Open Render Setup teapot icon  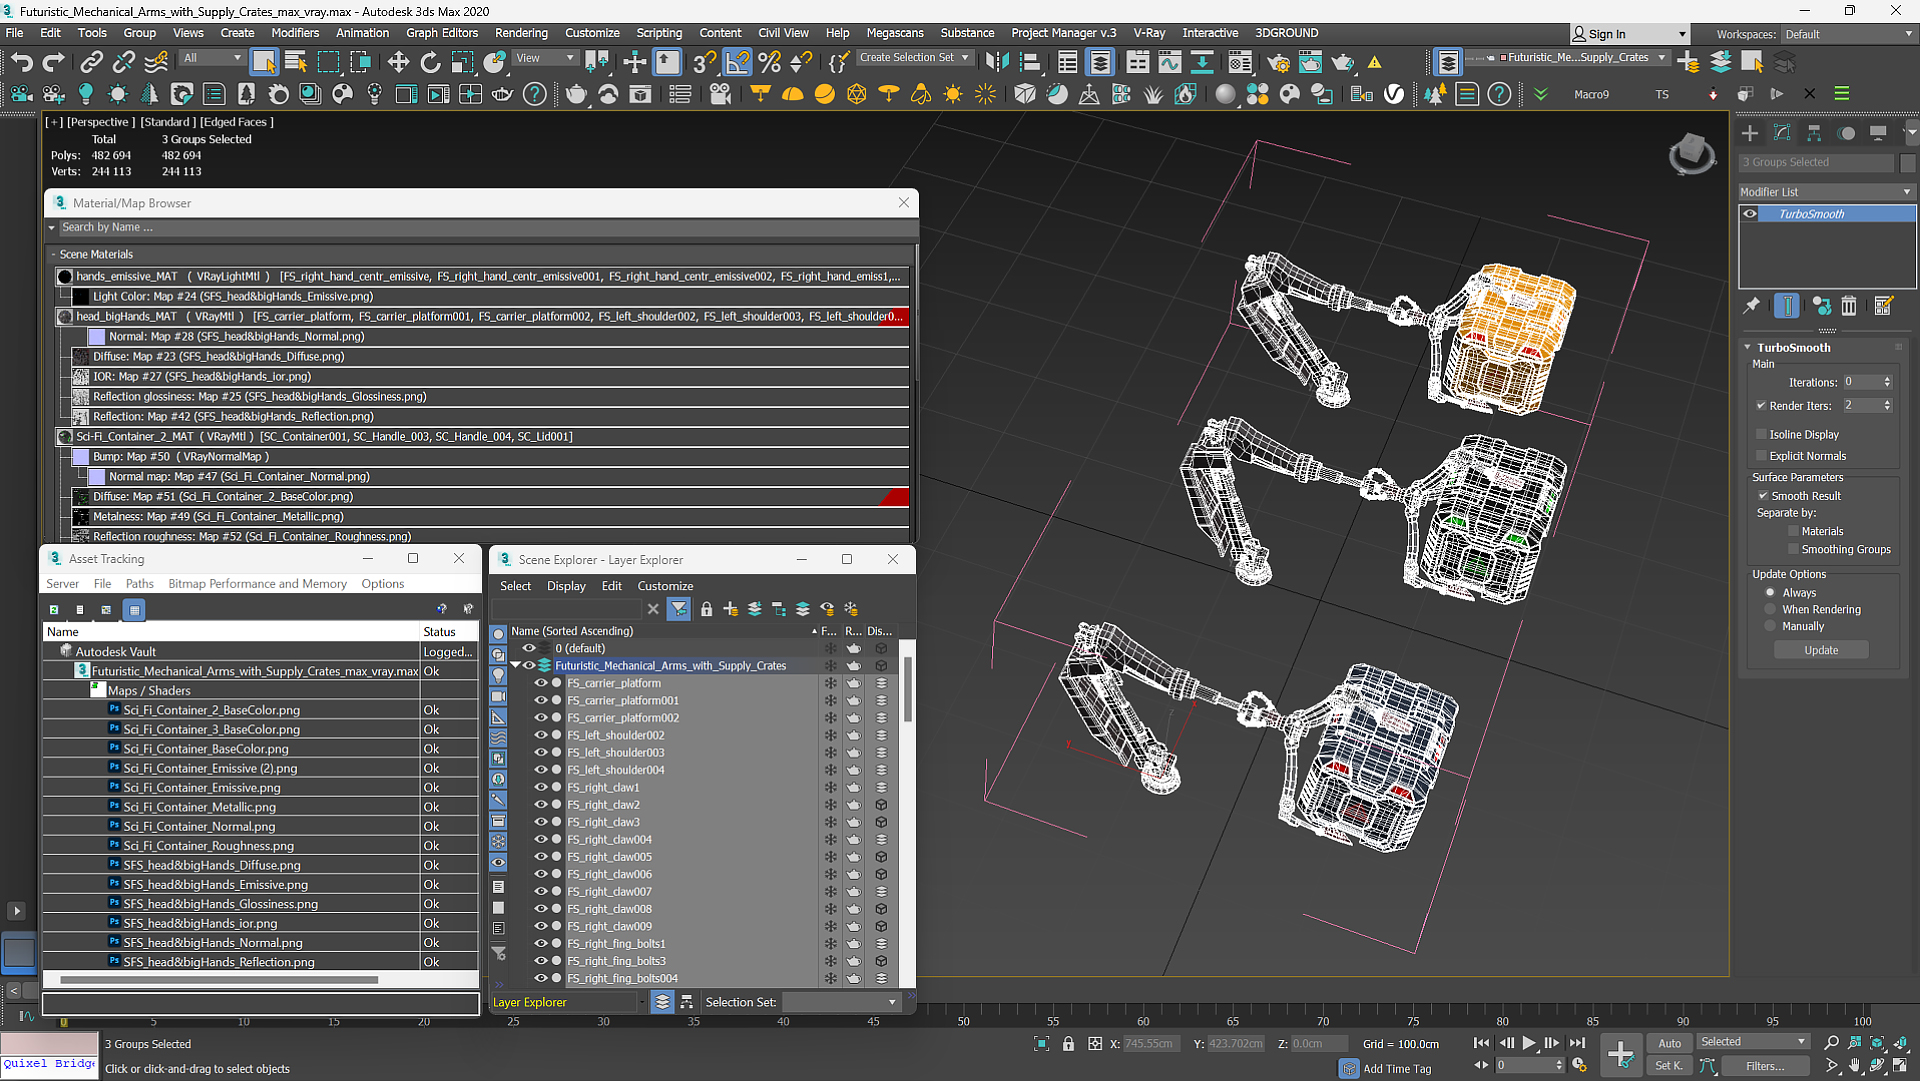1278,62
